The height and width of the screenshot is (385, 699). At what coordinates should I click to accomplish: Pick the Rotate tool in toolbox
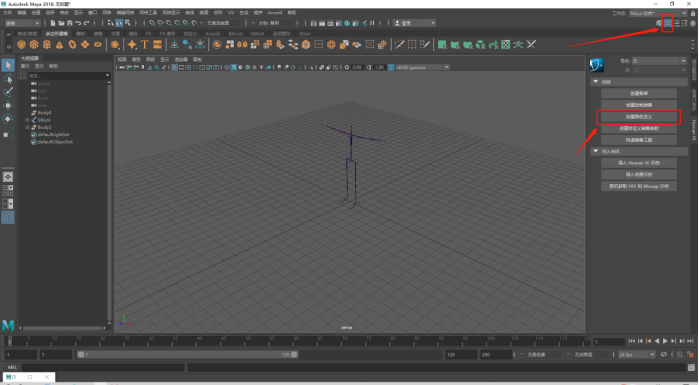coord(8,119)
